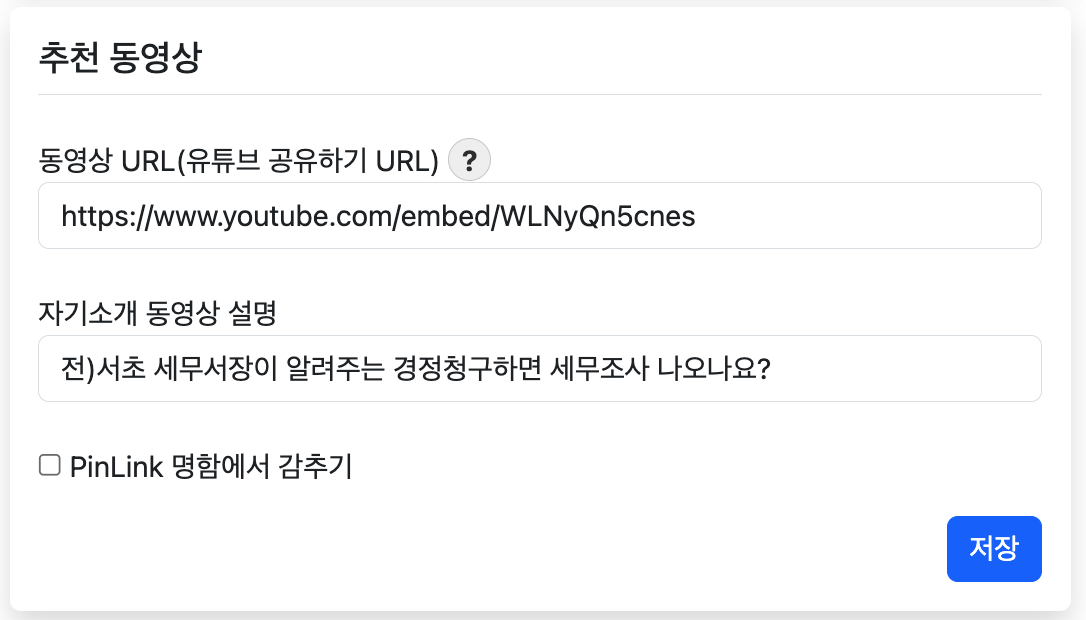Place cursor after 'WLNyQn5cnes' in URL field
The height and width of the screenshot is (620, 1086).
697,216
